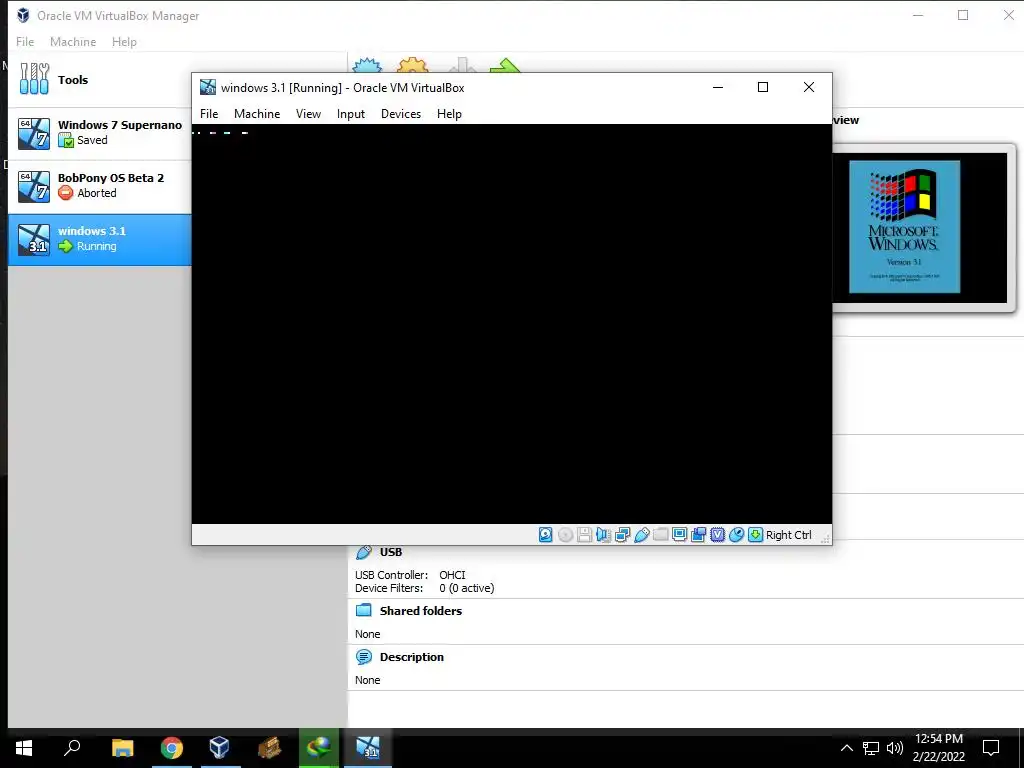
Task: Click the windows 3.1 VM taskbar icon
Action: (x=368, y=748)
